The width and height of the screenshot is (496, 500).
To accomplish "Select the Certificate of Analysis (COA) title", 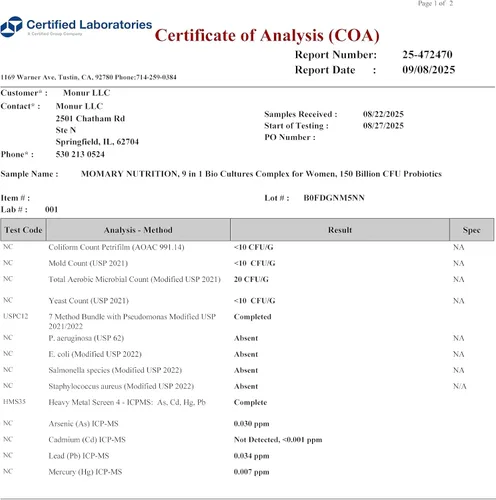I will (x=267, y=36).
